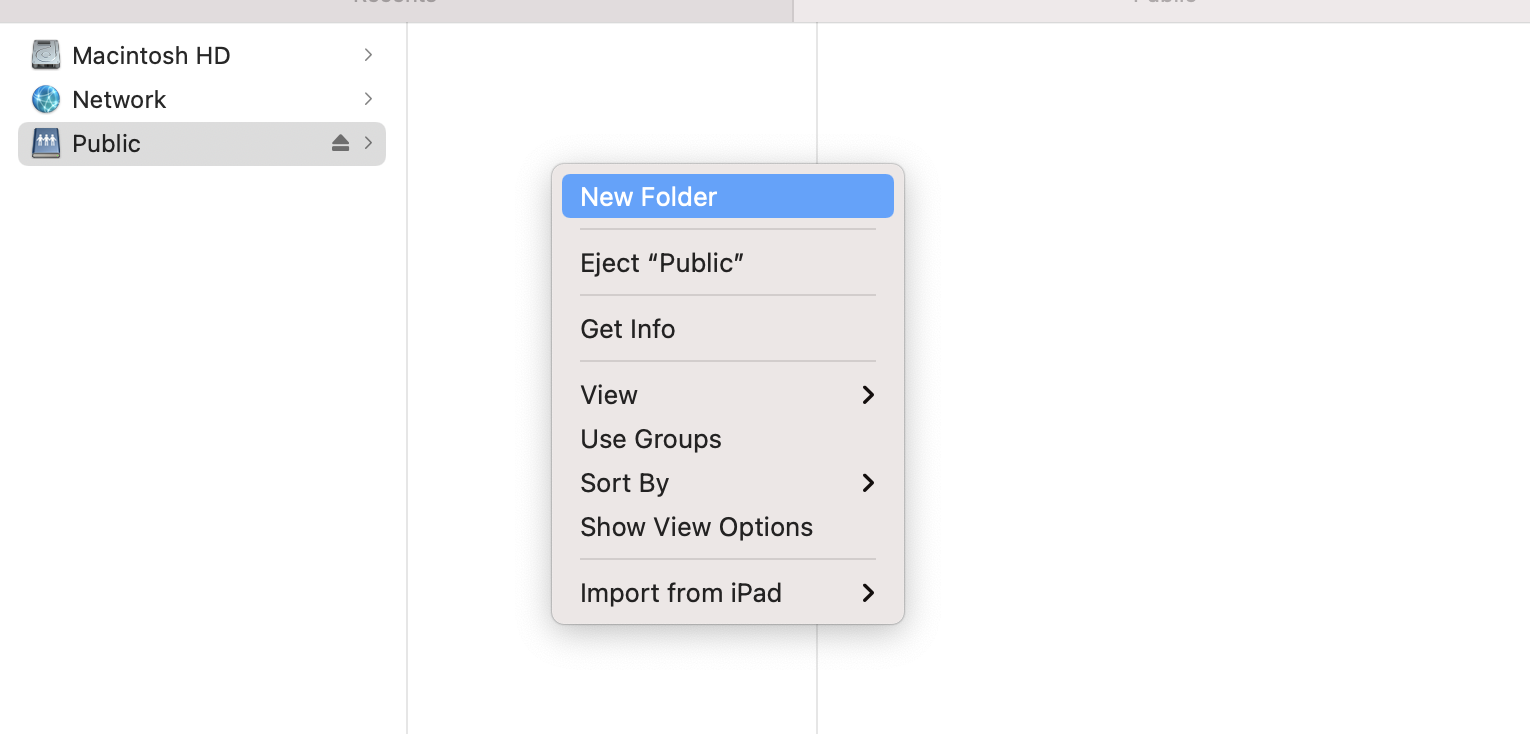Open Get Info from the context menu
Image resolution: width=1530 pixels, height=734 pixels.
(x=728, y=329)
